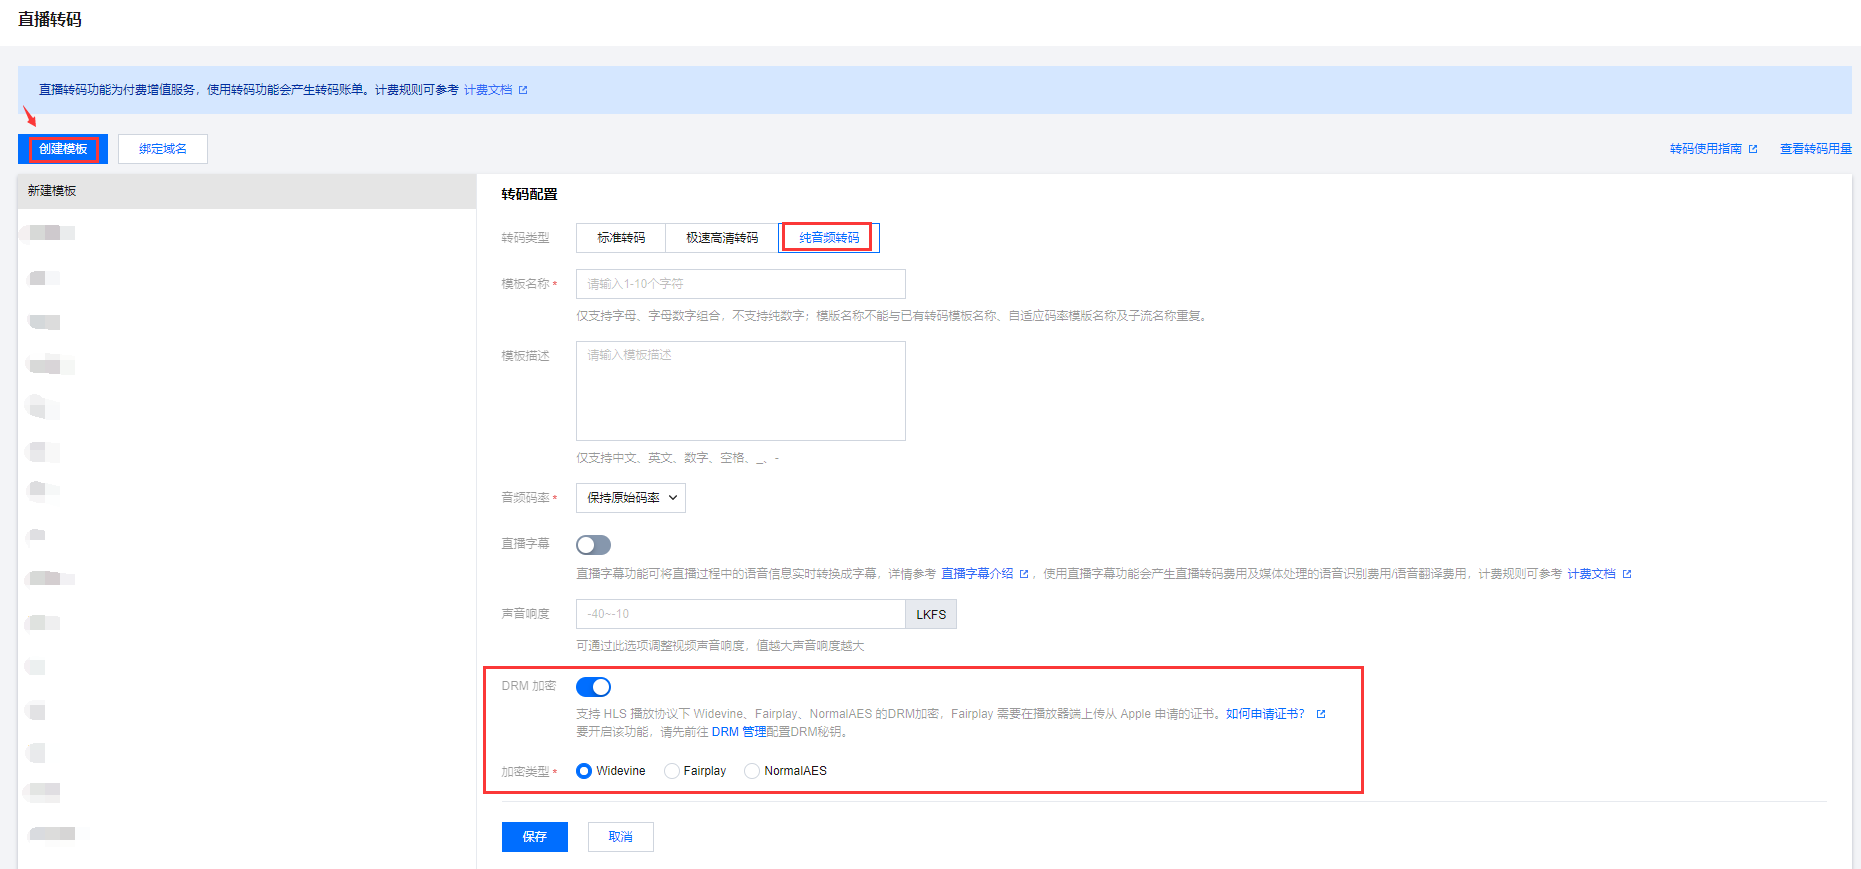Expand the 音频码率 dropdown showing 保持原始码率

tap(631, 498)
